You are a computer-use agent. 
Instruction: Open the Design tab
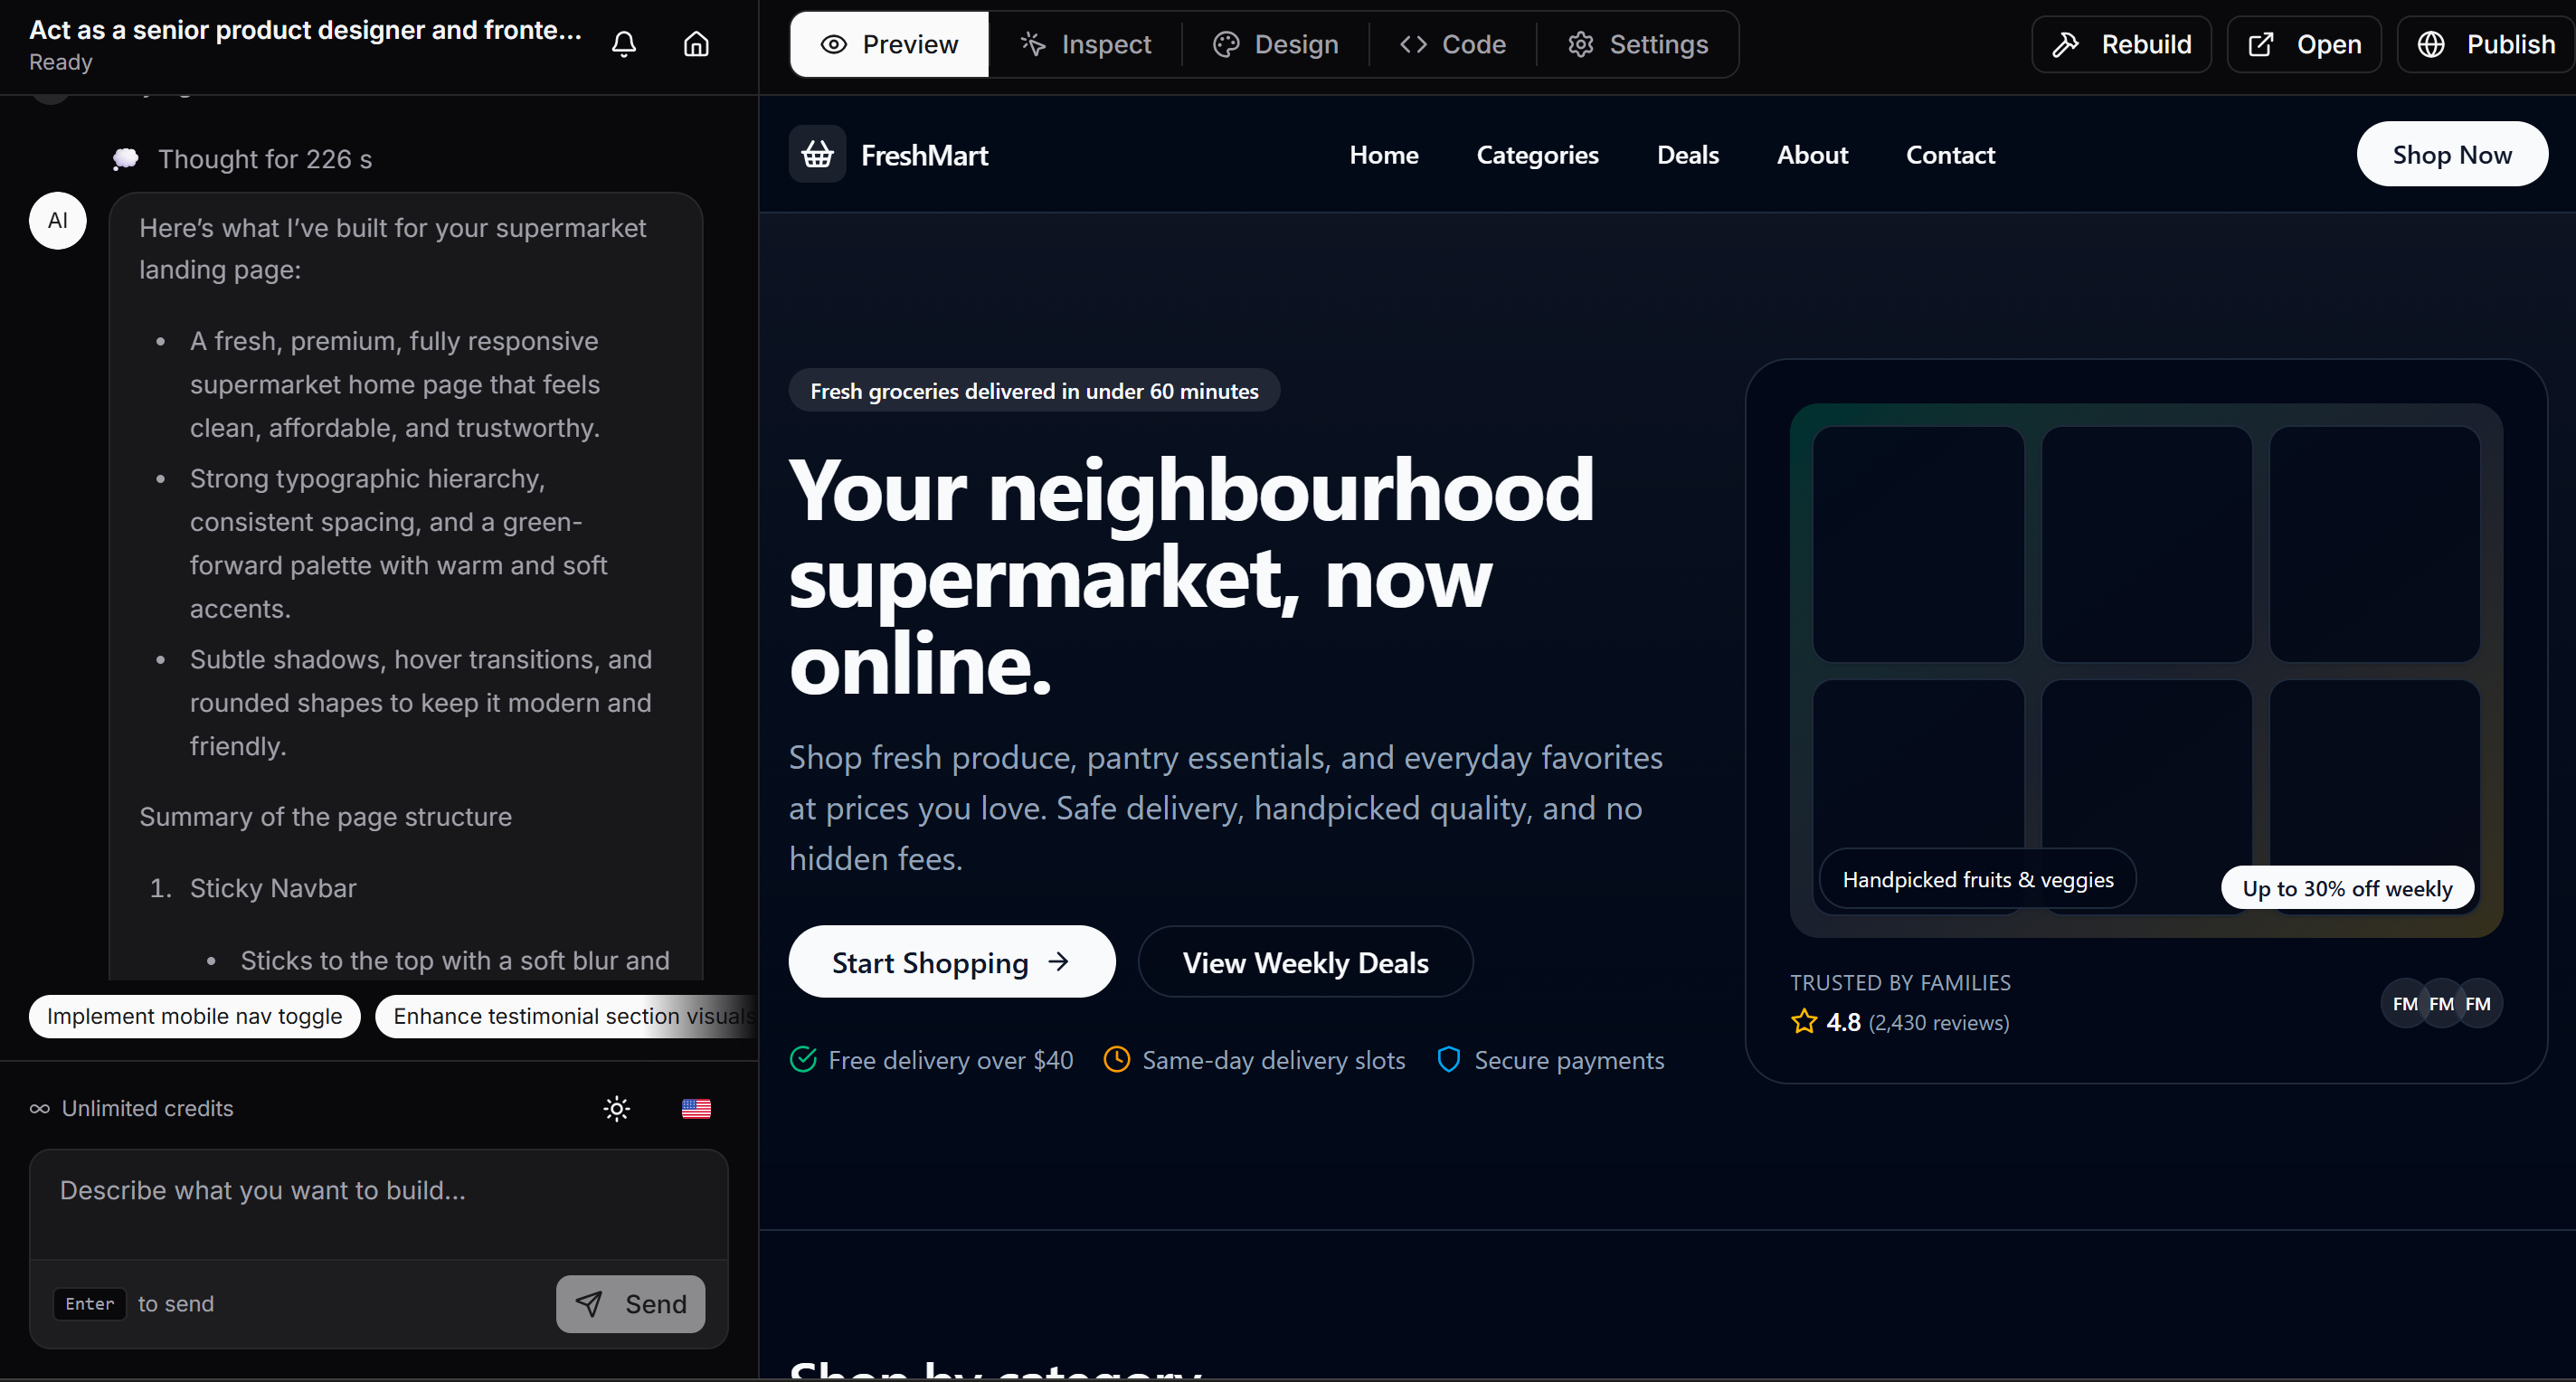(x=1276, y=44)
